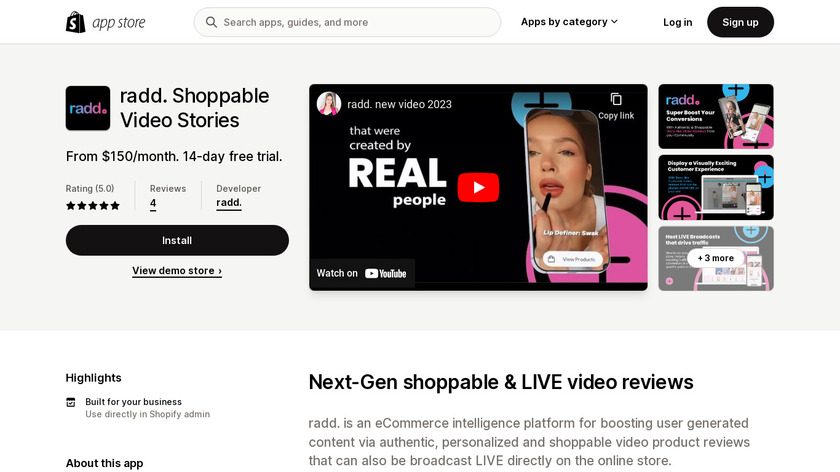Select the Use directly in Shopify admin text
The width and height of the screenshot is (840, 472).
(x=147, y=414)
